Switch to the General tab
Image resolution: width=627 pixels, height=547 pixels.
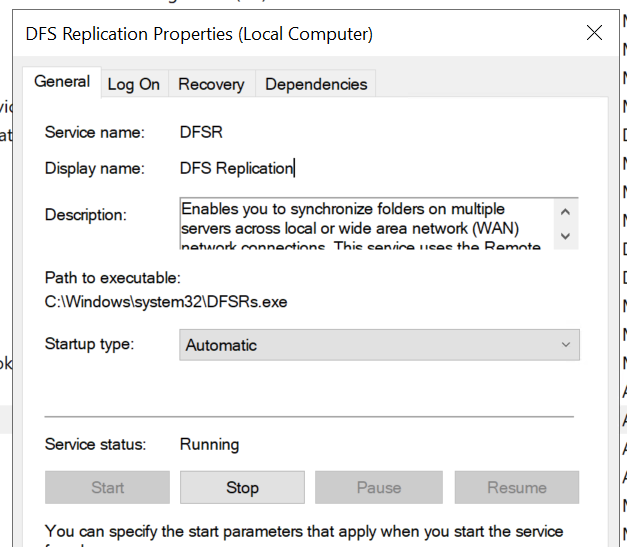click(x=62, y=82)
